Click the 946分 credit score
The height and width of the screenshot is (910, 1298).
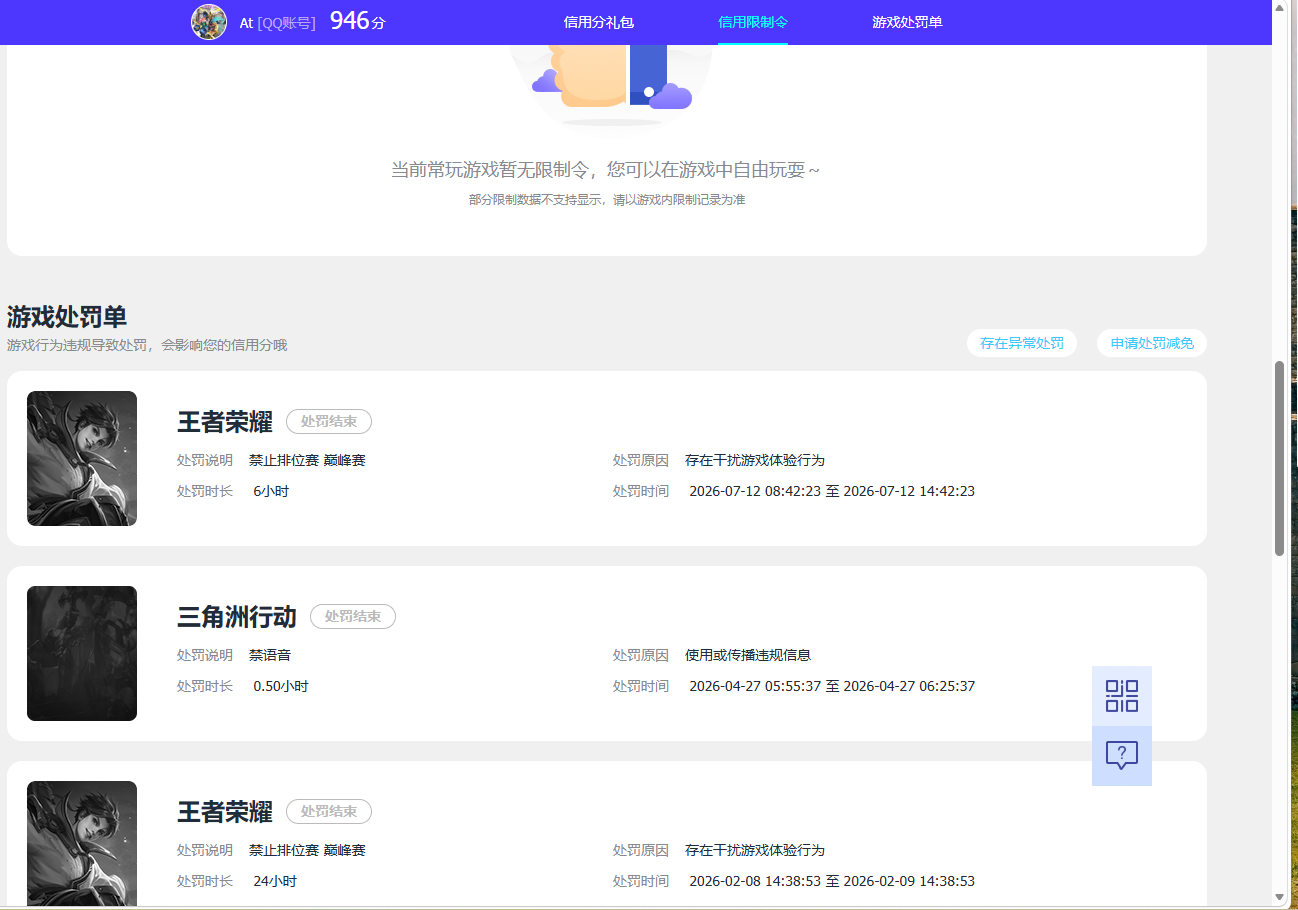pos(357,20)
